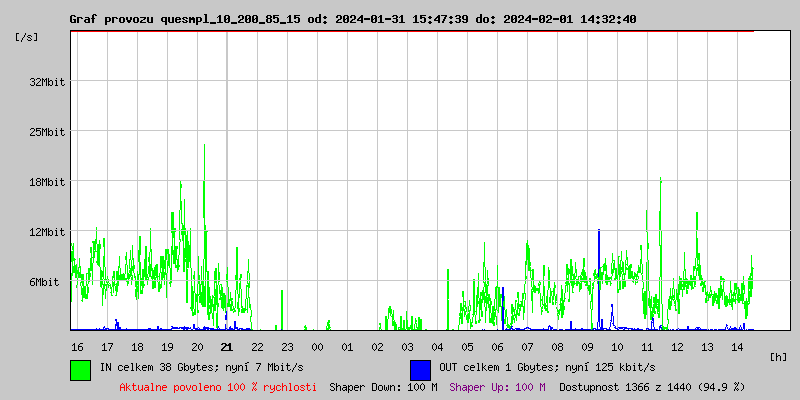Click the 12Mbit y-axis label
The image size is (800, 400).
coord(47,232)
